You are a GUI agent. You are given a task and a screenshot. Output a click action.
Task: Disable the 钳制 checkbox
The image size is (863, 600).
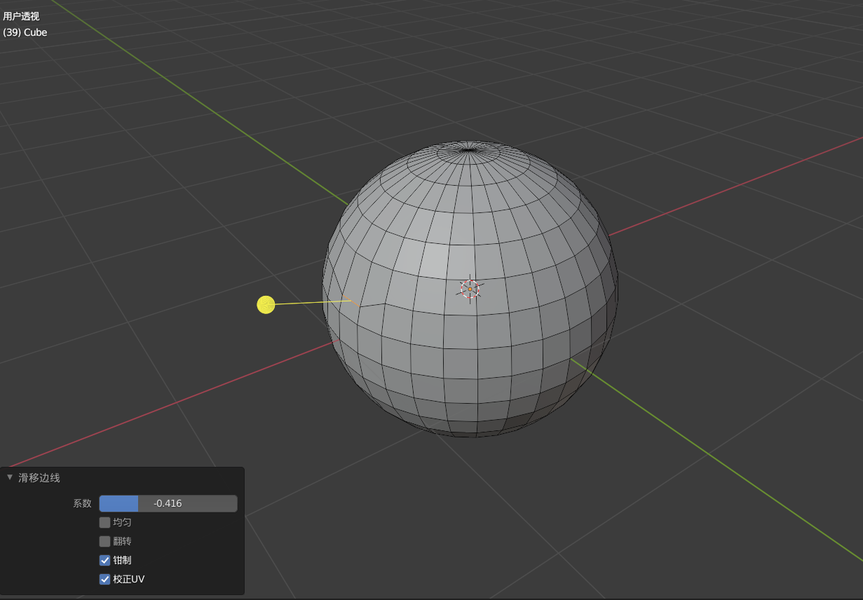(x=105, y=560)
